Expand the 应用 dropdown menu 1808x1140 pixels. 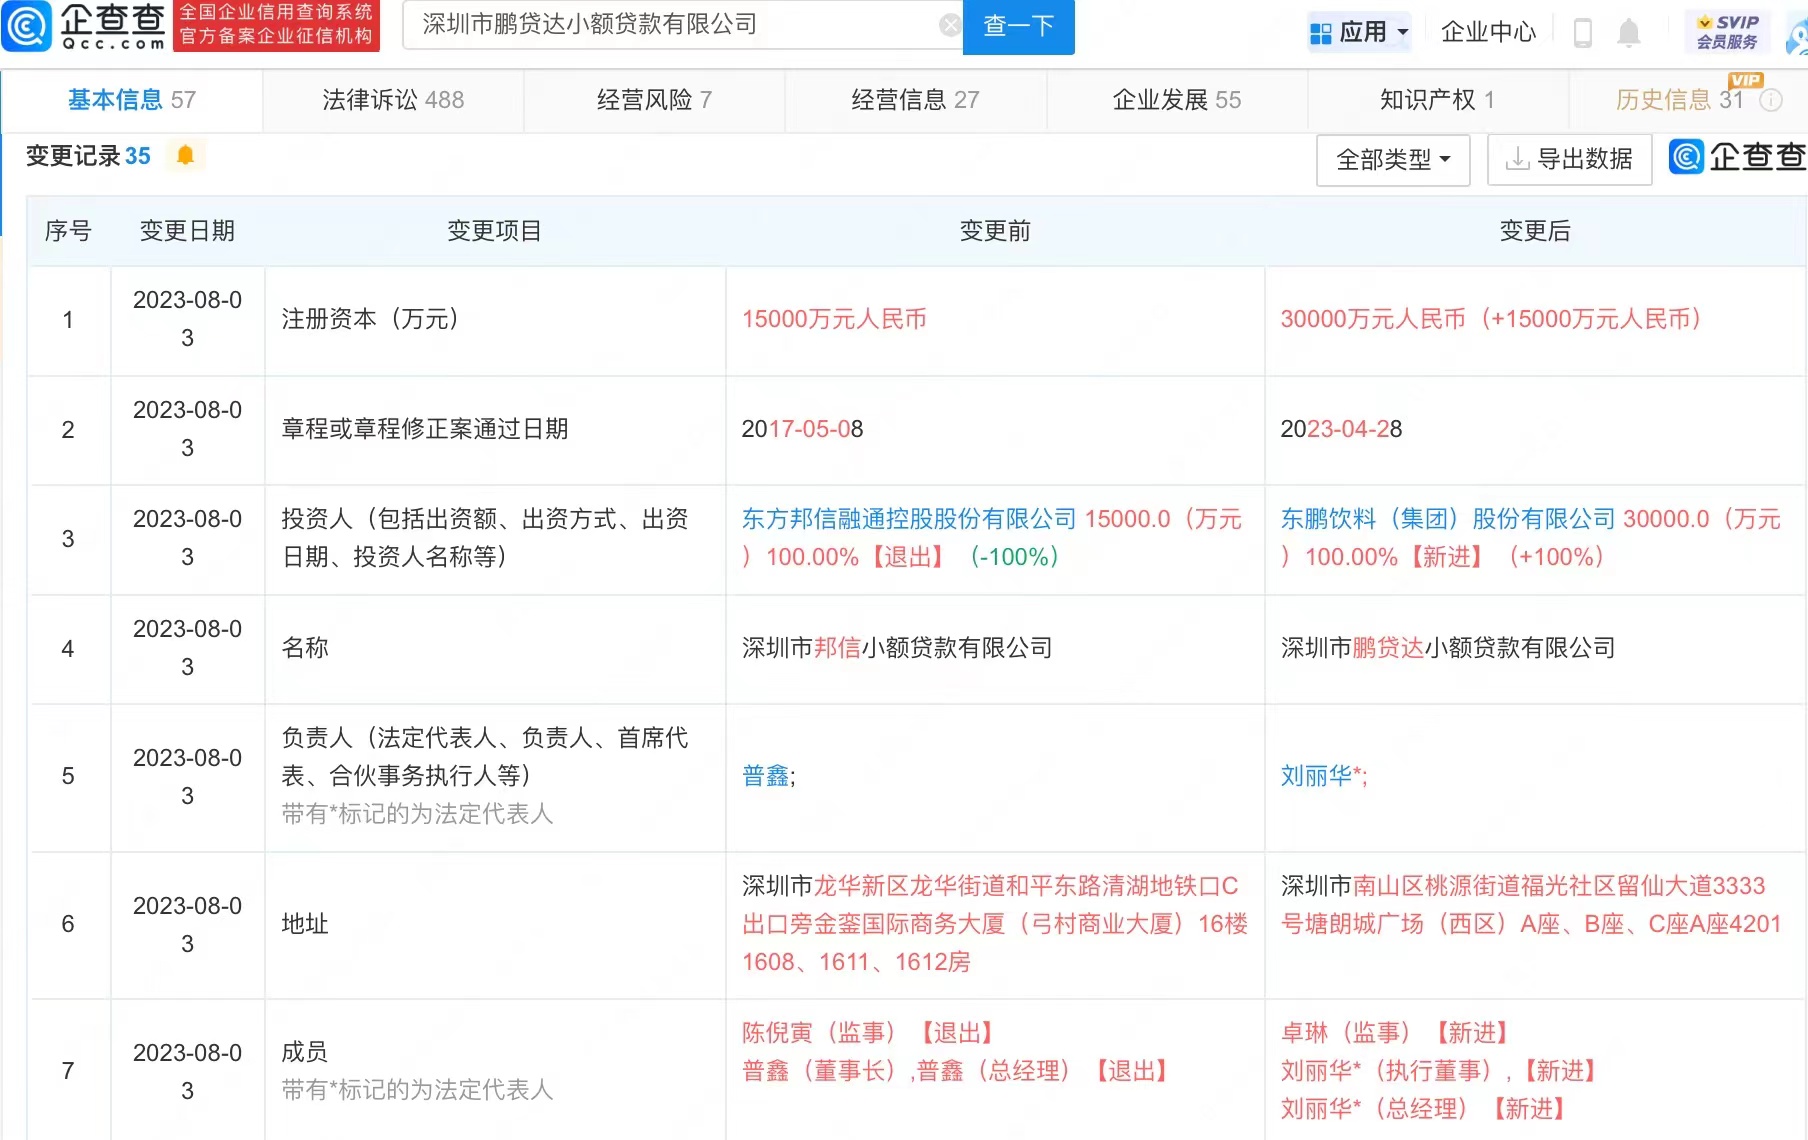(x=1359, y=33)
